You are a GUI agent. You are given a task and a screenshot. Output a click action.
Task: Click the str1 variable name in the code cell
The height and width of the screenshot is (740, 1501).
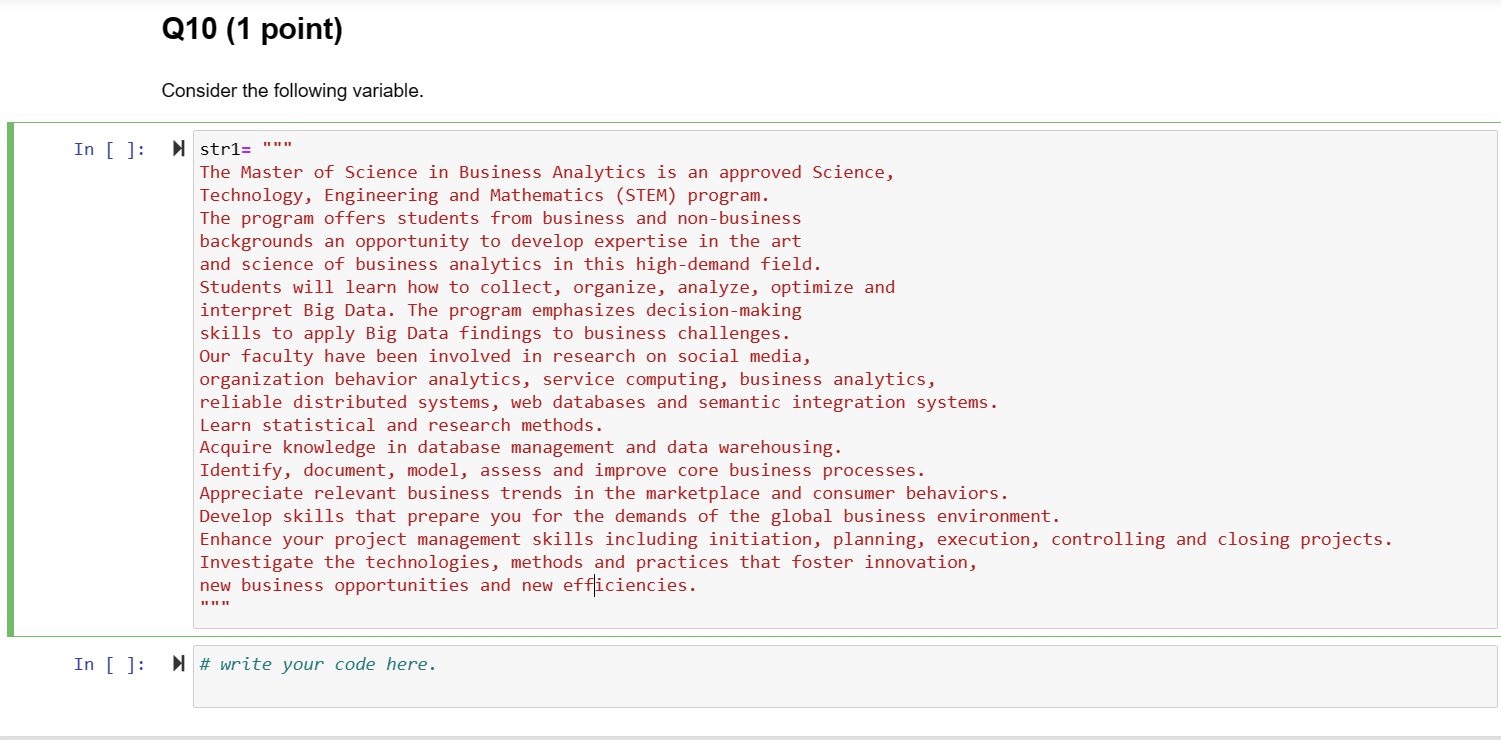[x=219, y=148]
